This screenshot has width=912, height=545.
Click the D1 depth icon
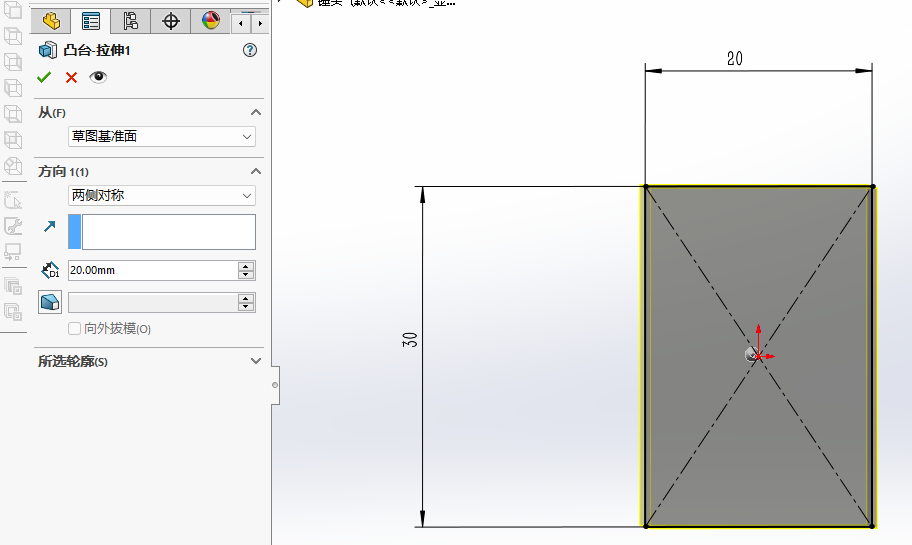click(50, 270)
